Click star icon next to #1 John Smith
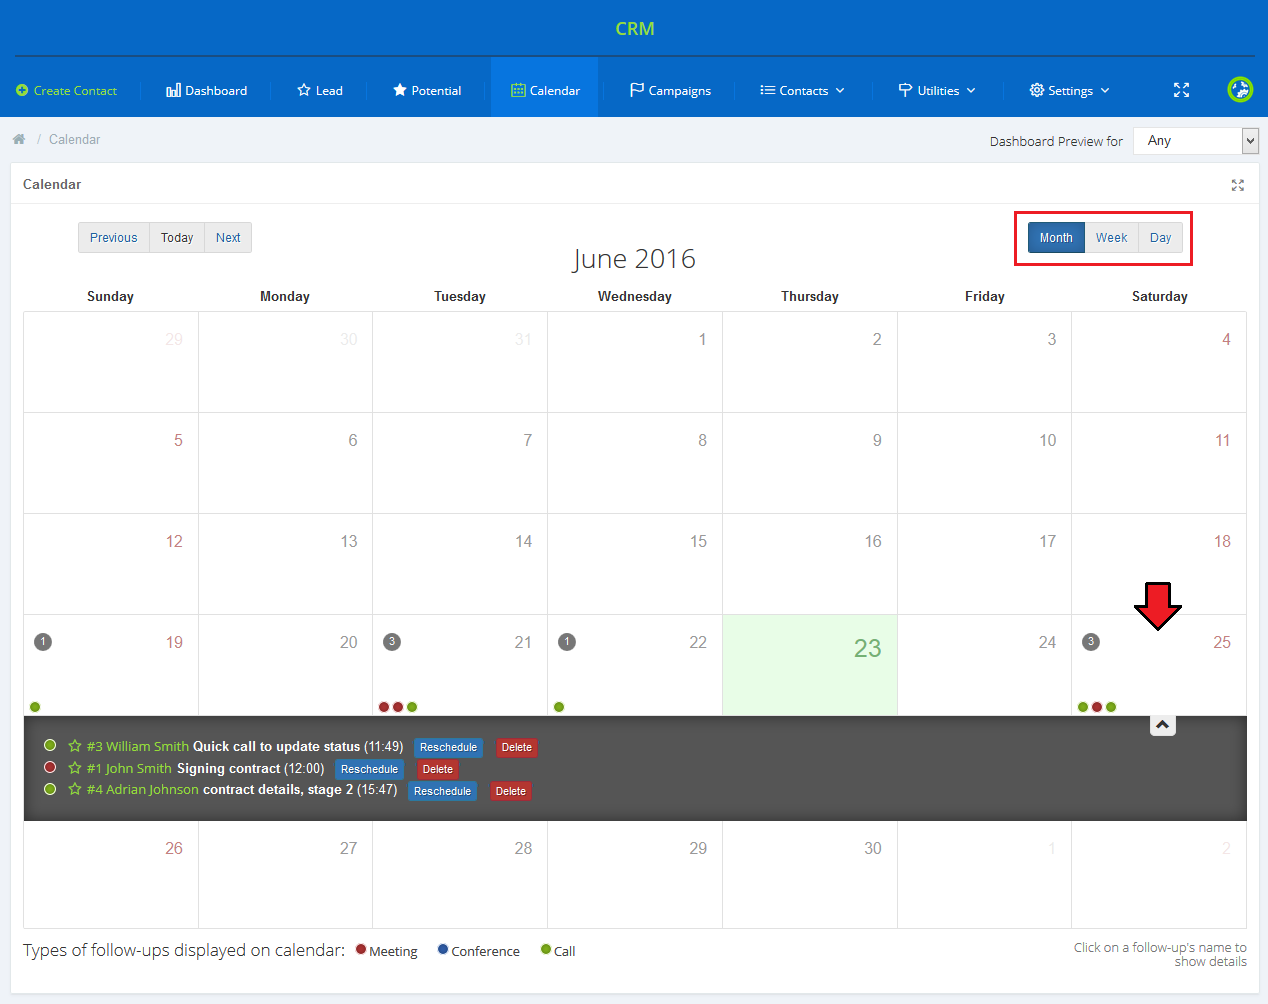 tap(75, 768)
